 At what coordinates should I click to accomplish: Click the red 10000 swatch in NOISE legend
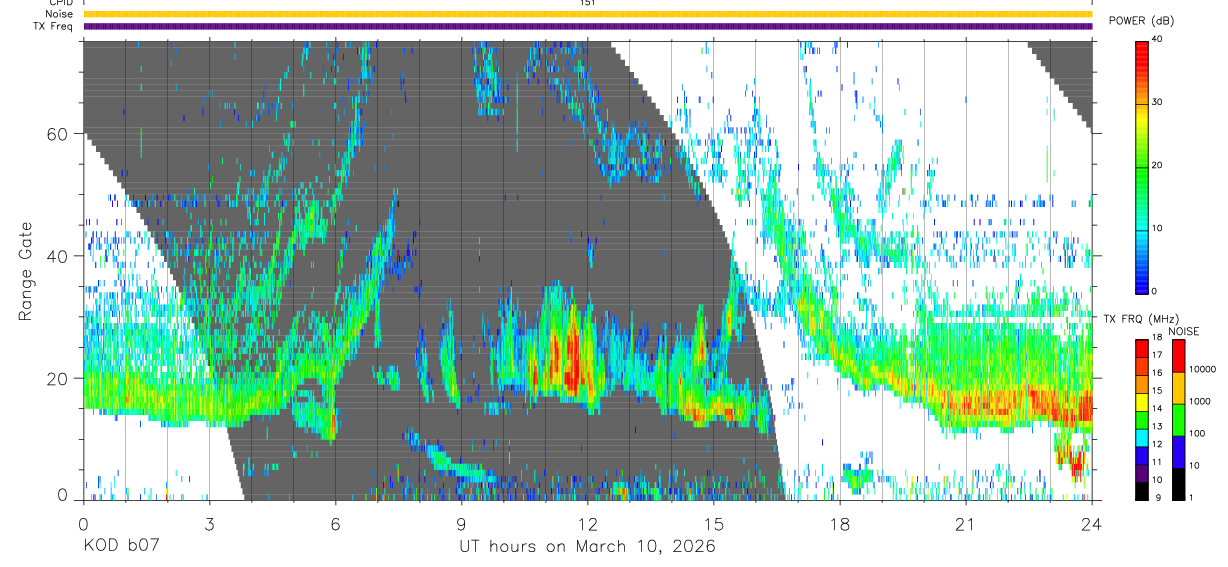(x=1179, y=356)
